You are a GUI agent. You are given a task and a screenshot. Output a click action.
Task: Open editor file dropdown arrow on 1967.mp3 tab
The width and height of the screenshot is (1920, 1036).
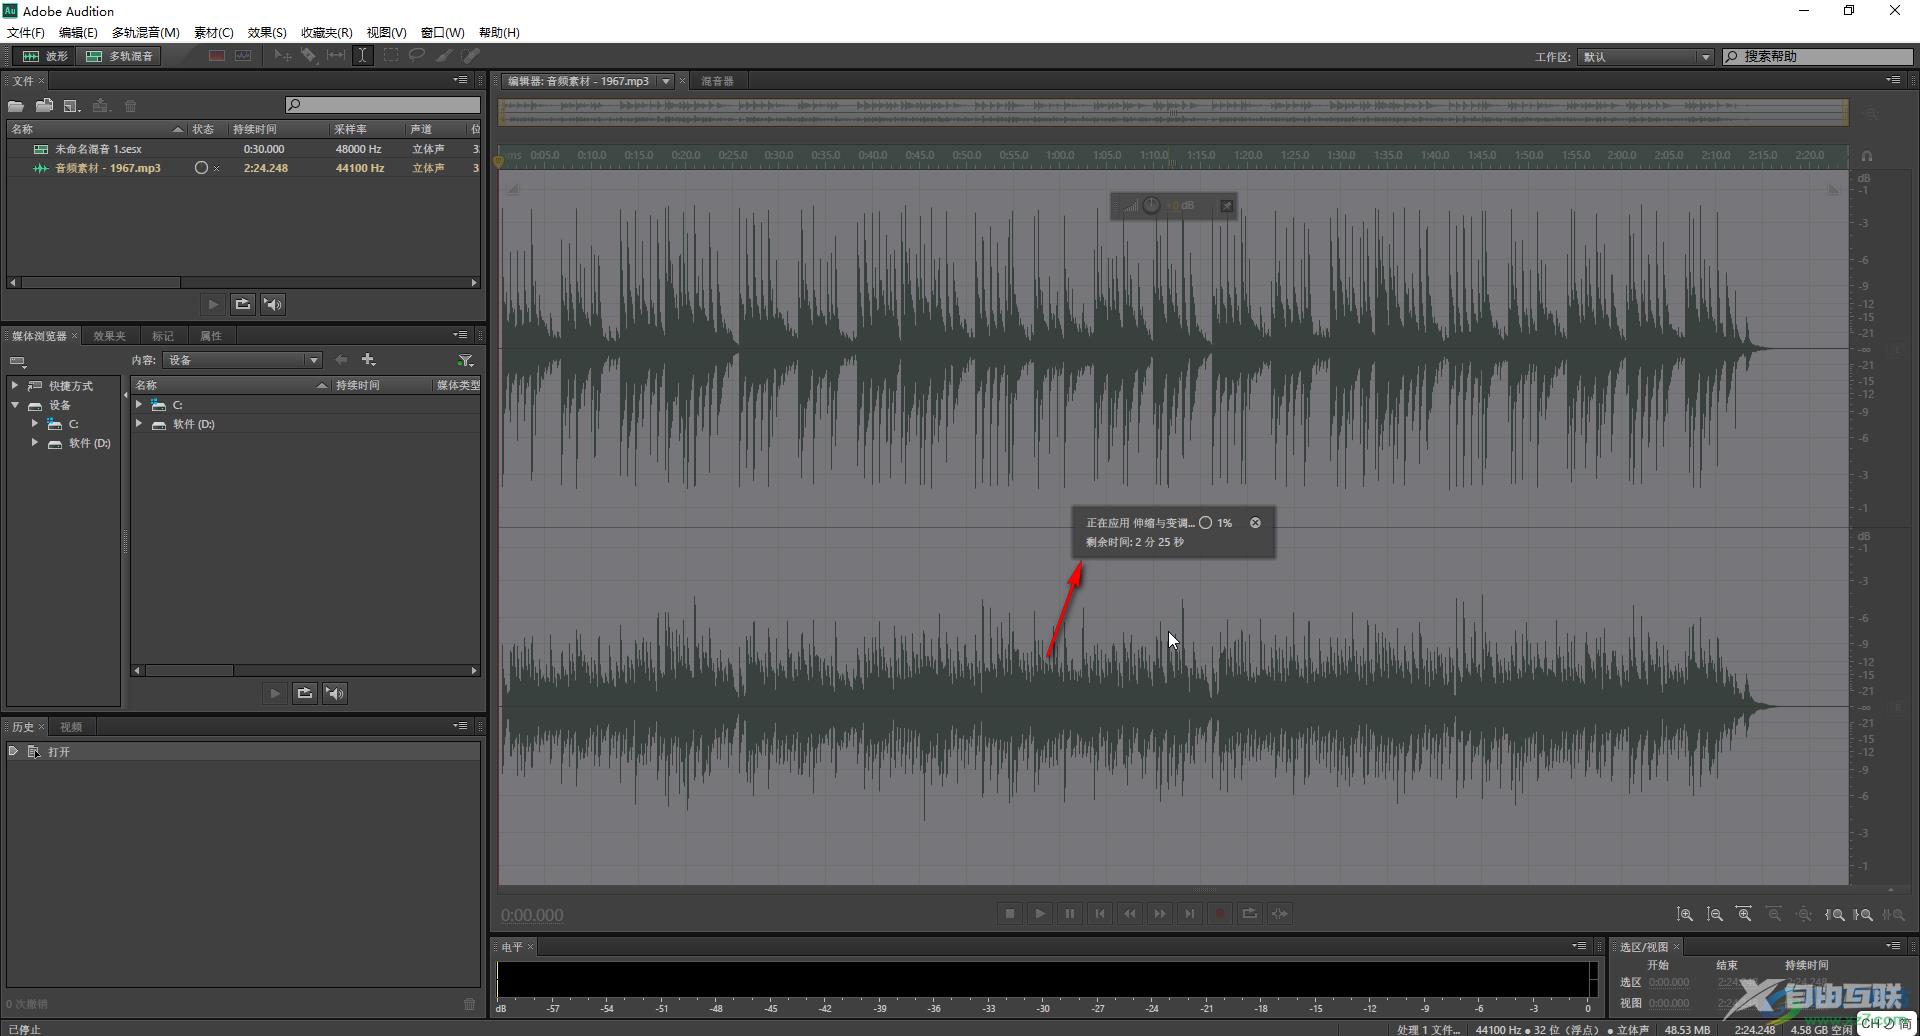click(665, 81)
